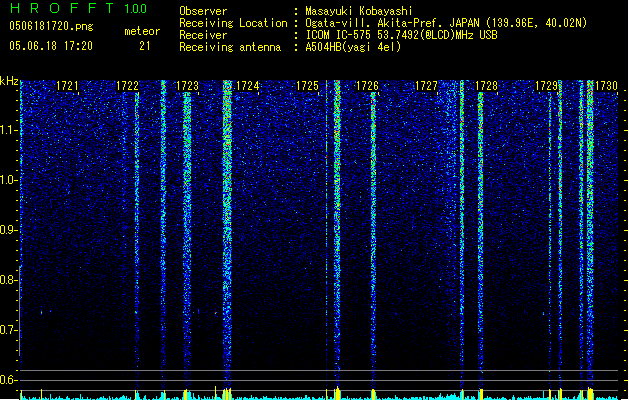629x400 pixels.
Task: Click the kHz axis unit label
Action: point(9,81)
